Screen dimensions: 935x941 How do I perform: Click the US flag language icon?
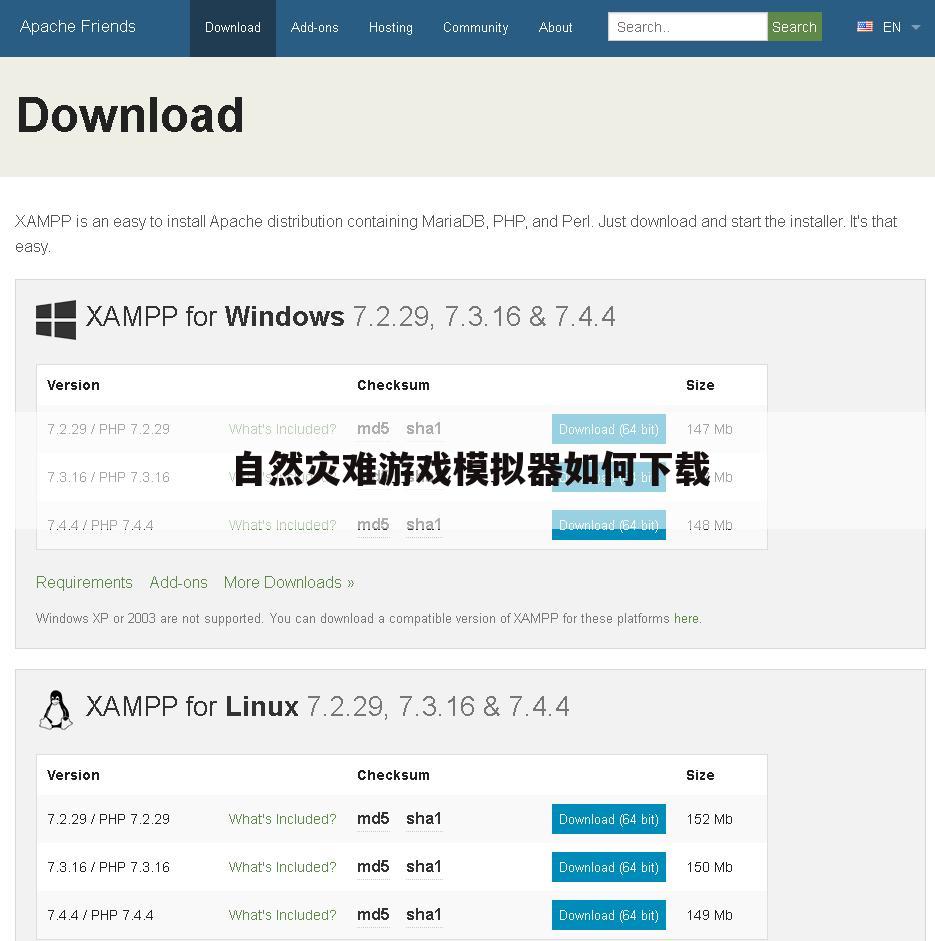[x=865, y=27]
